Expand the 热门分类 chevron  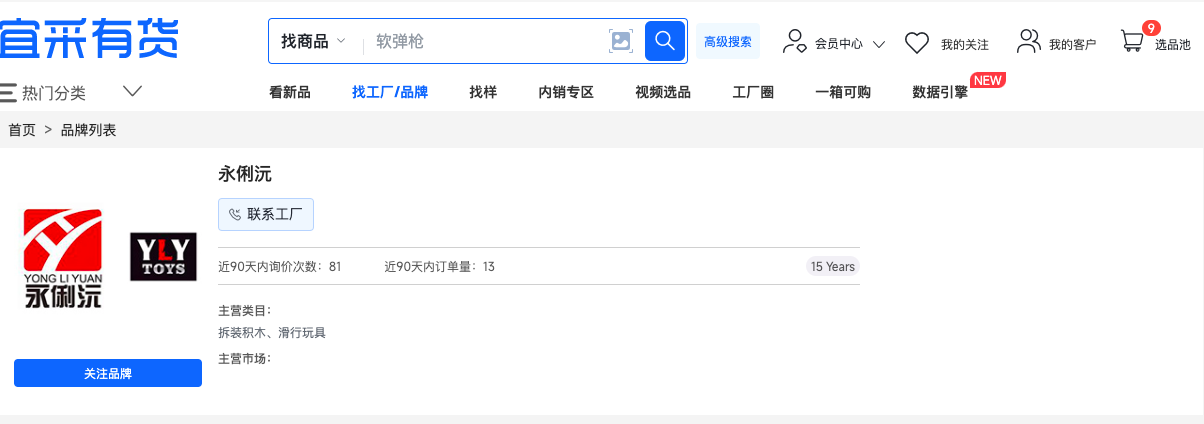point(133,91)
